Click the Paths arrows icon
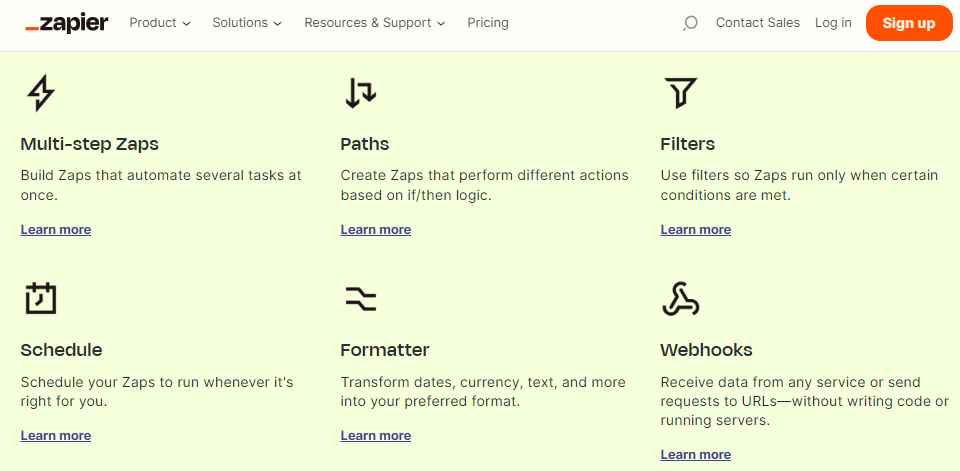960x471 pixels. coord(361,93)
